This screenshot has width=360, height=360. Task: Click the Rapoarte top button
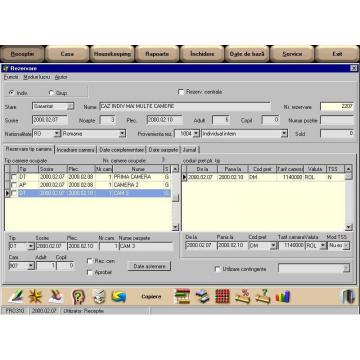[157, 54]
